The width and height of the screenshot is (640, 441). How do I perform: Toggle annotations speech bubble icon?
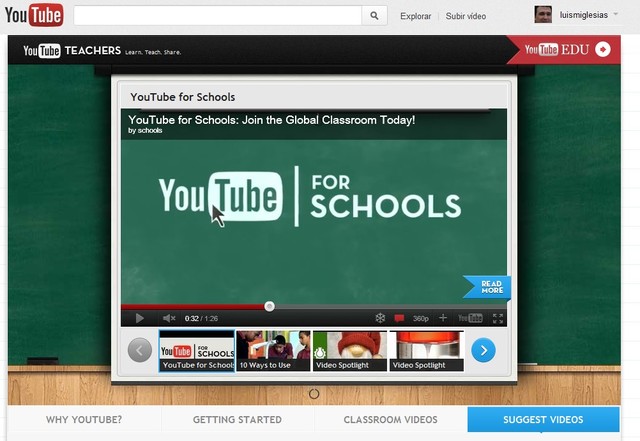pos(399,318)
